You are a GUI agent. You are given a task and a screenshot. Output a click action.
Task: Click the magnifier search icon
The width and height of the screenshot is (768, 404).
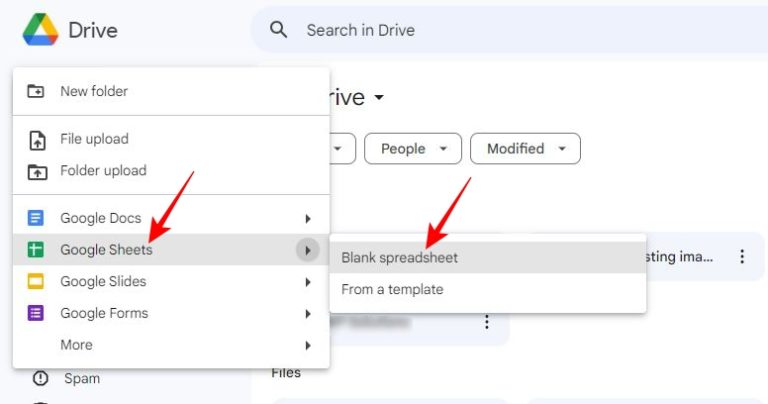tap(278, 30)
